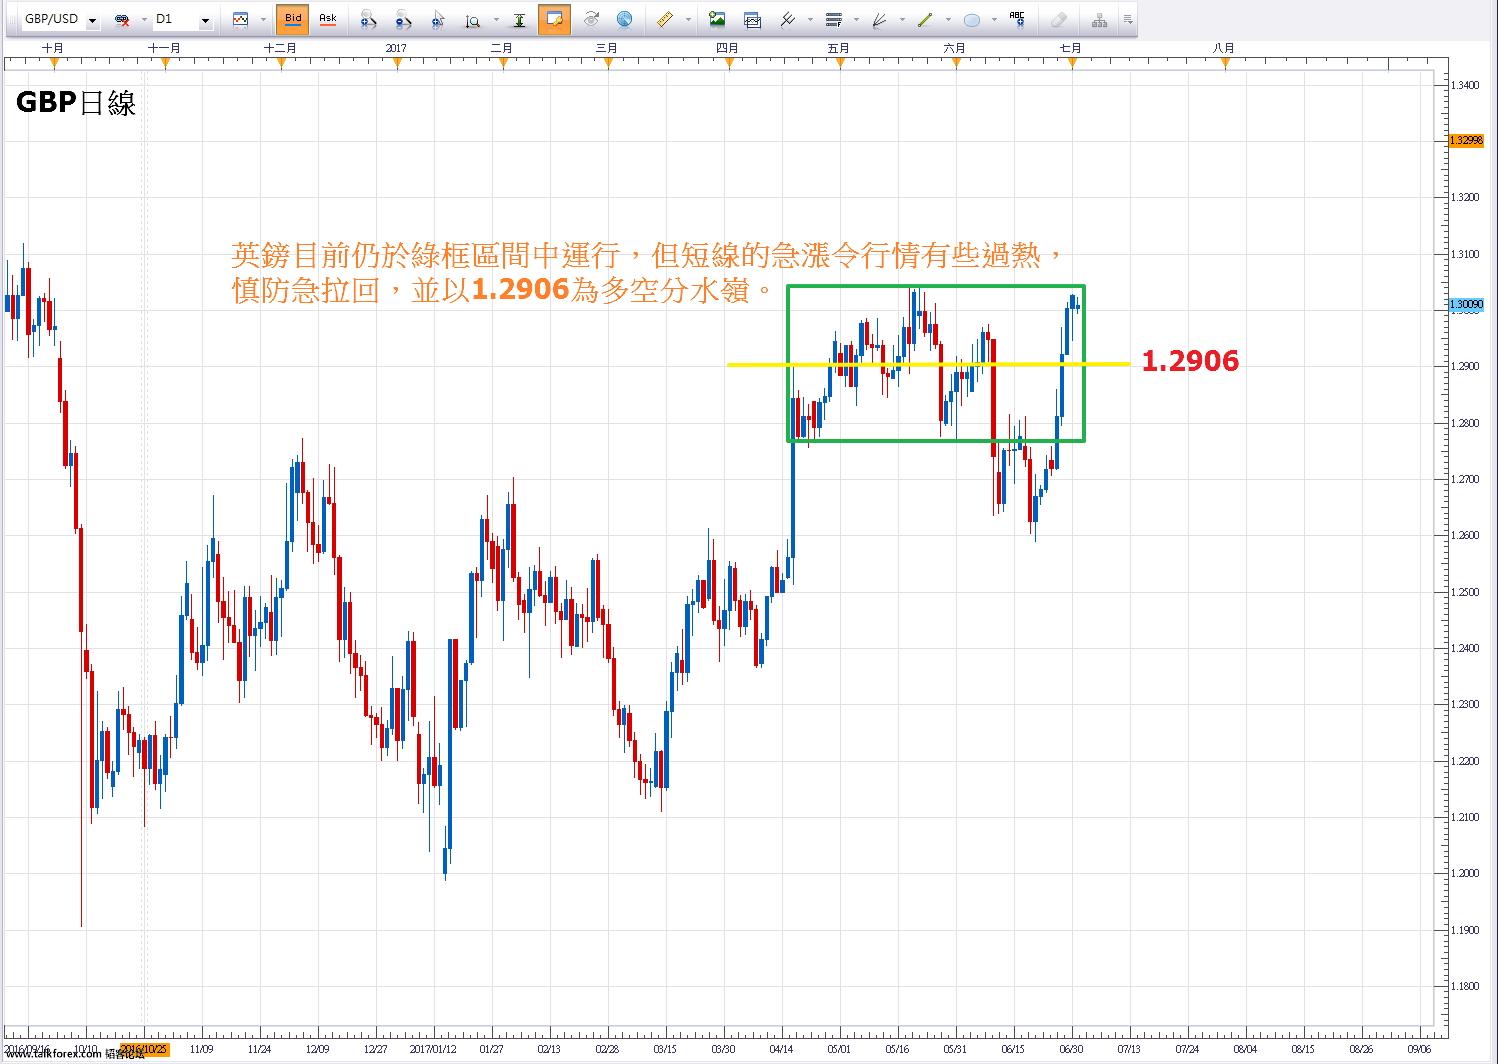1498x1064 pixels.
Task: Expand the vertical zoom dropdown arrow
Action: click(494, 19)
